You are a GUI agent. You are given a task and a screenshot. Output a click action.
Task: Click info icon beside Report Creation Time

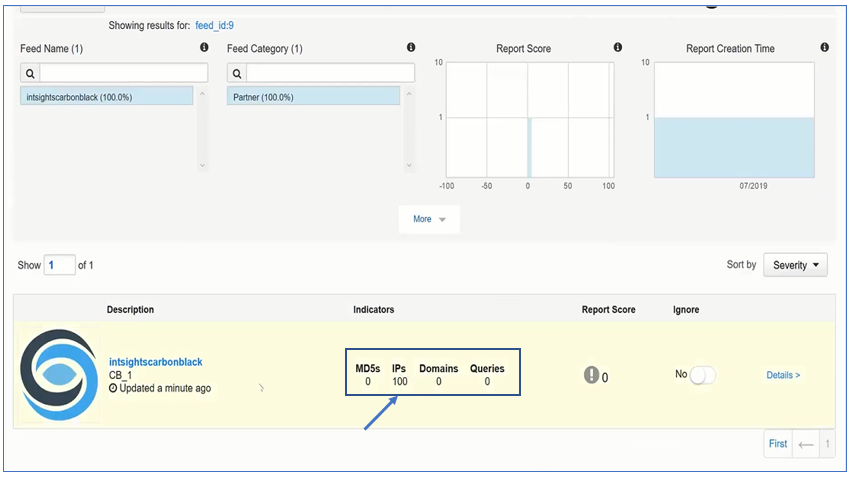(824, 48)
